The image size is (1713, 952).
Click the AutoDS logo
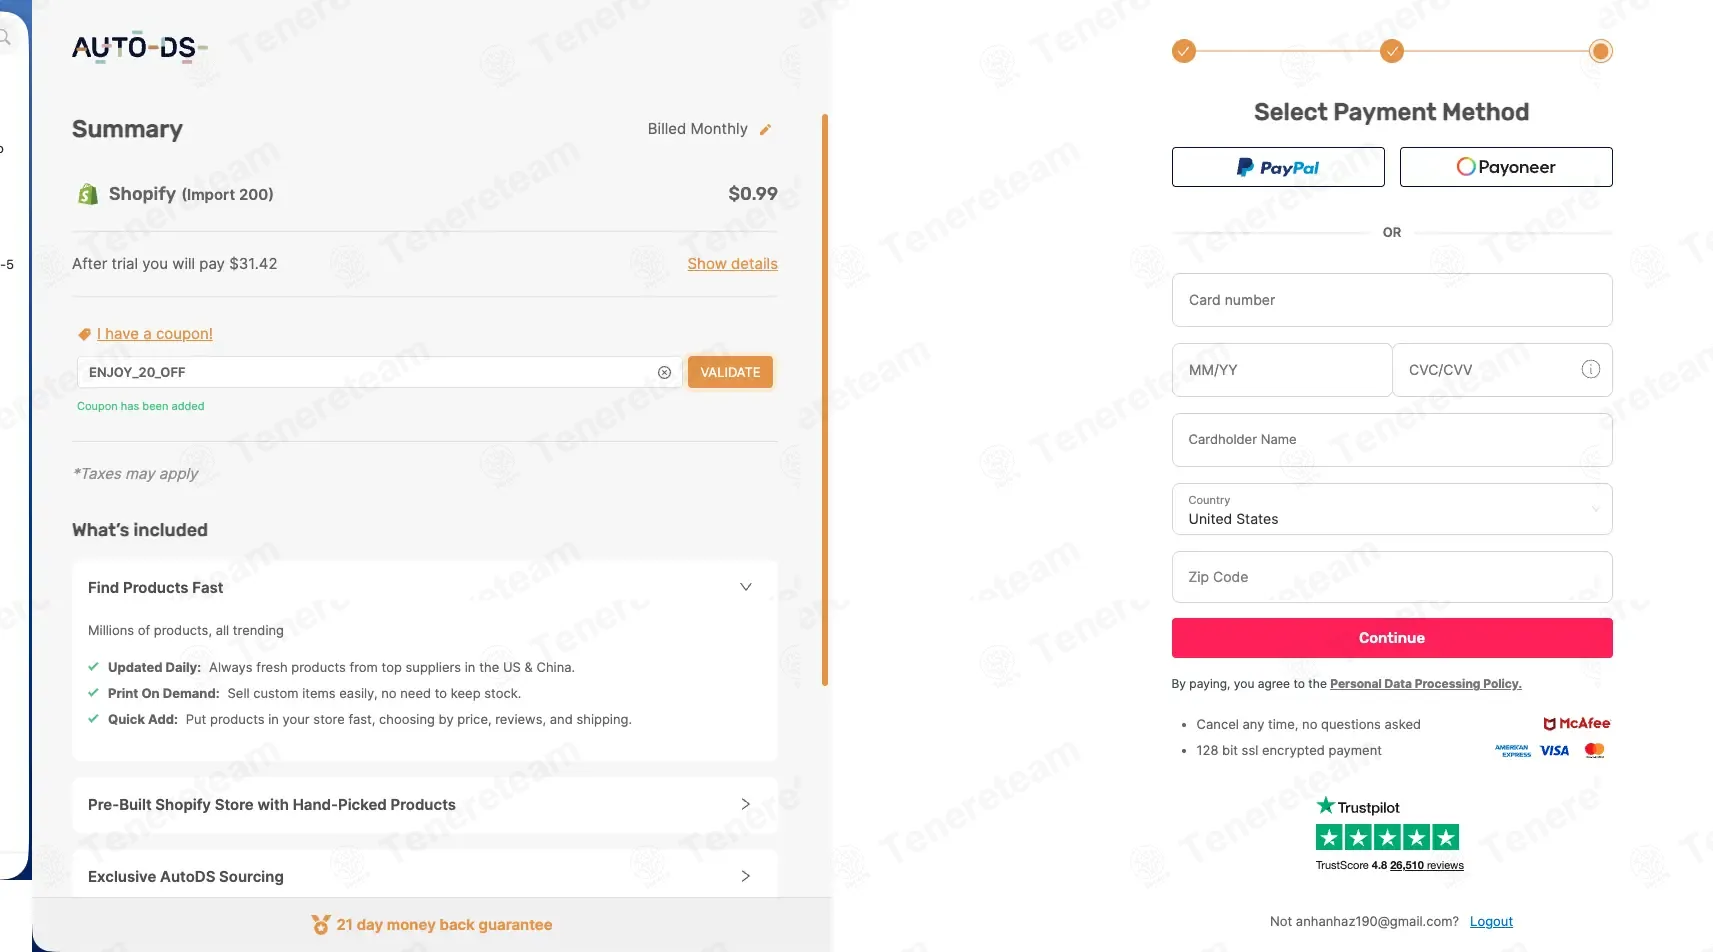[x=140, y=47]
